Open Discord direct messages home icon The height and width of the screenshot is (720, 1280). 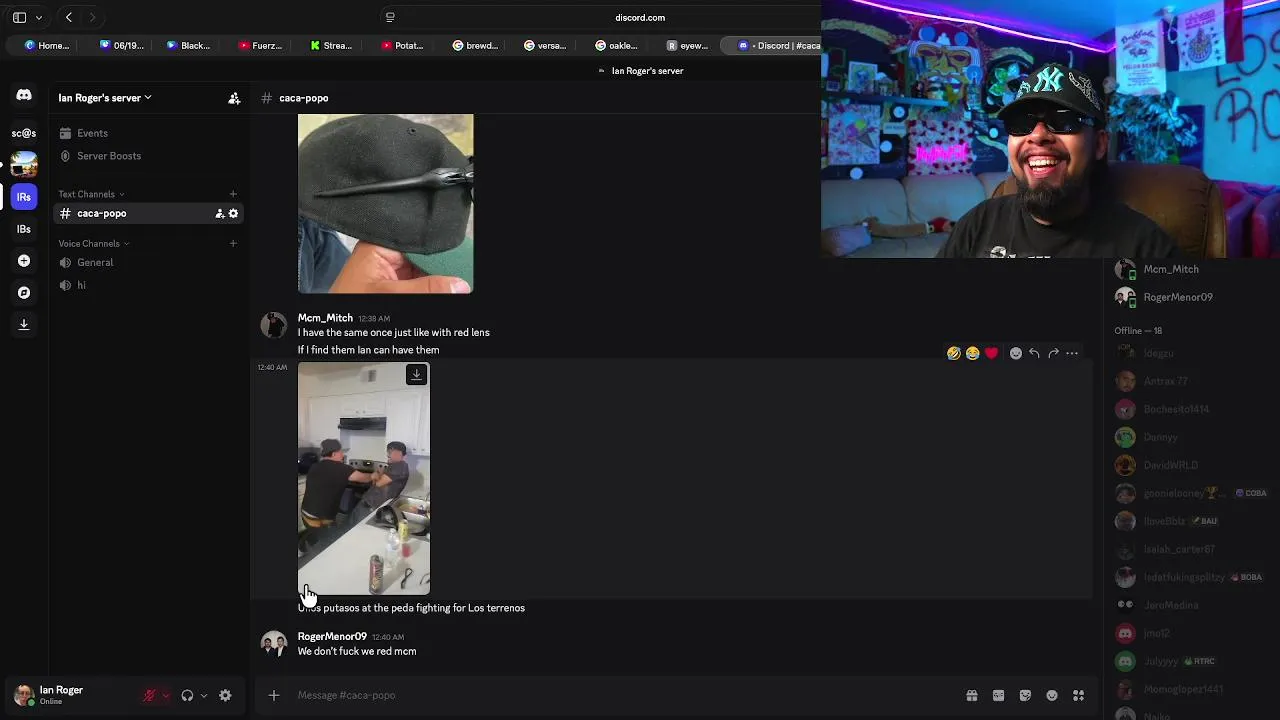click(x=24, y=95)
